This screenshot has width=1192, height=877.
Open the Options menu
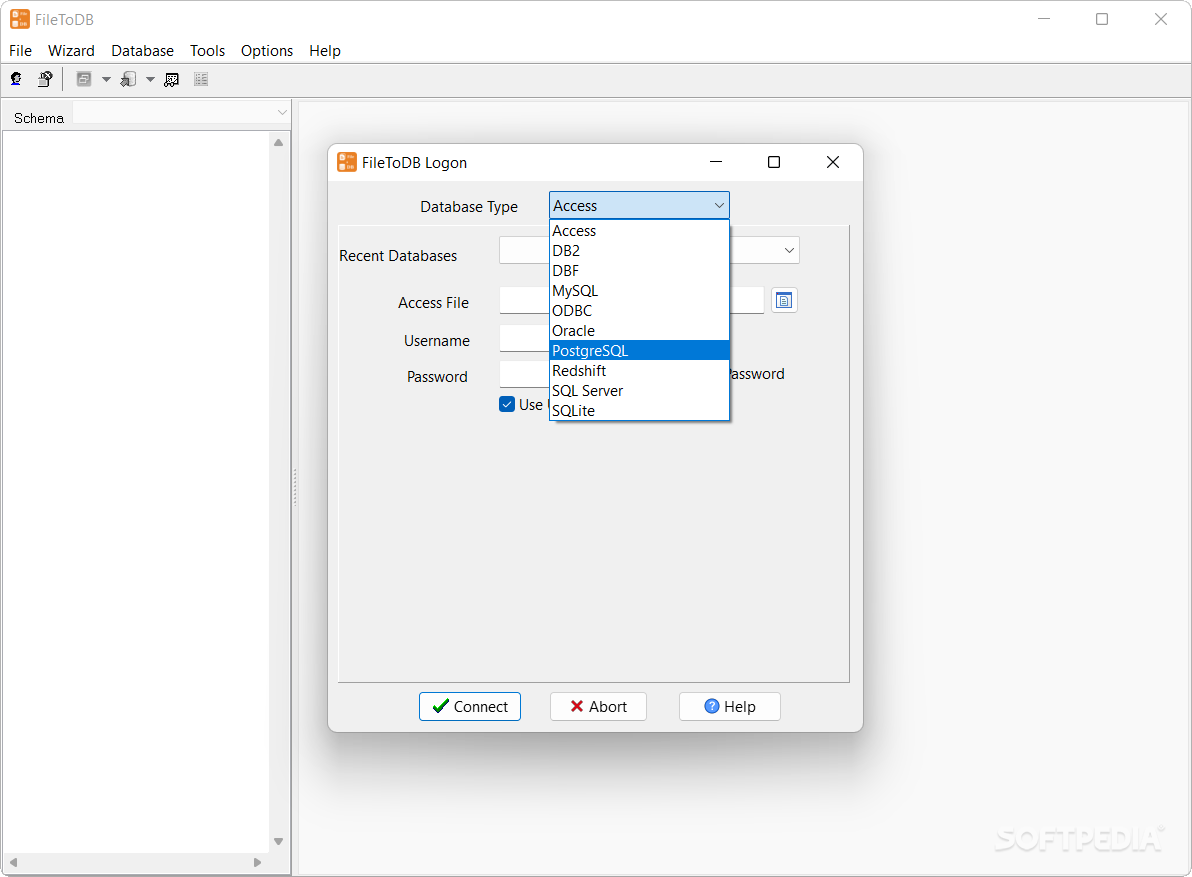267,51
